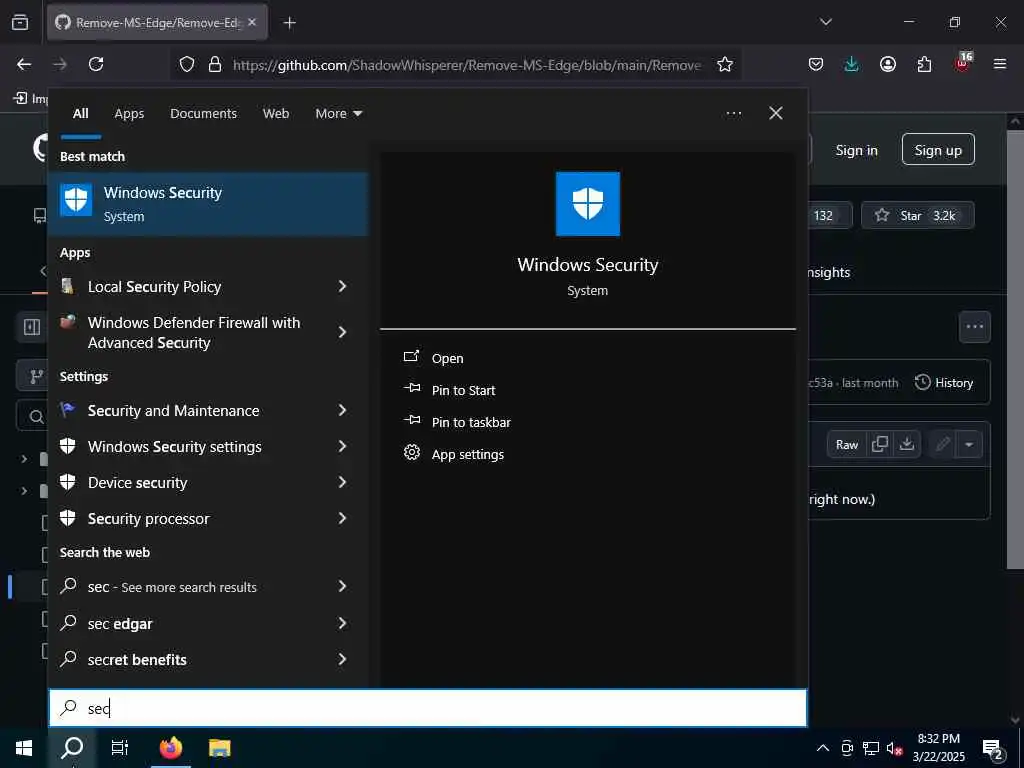1024x768 pixels.
Task: Open Security and Maintenance setting
Action: click(173, 411)
